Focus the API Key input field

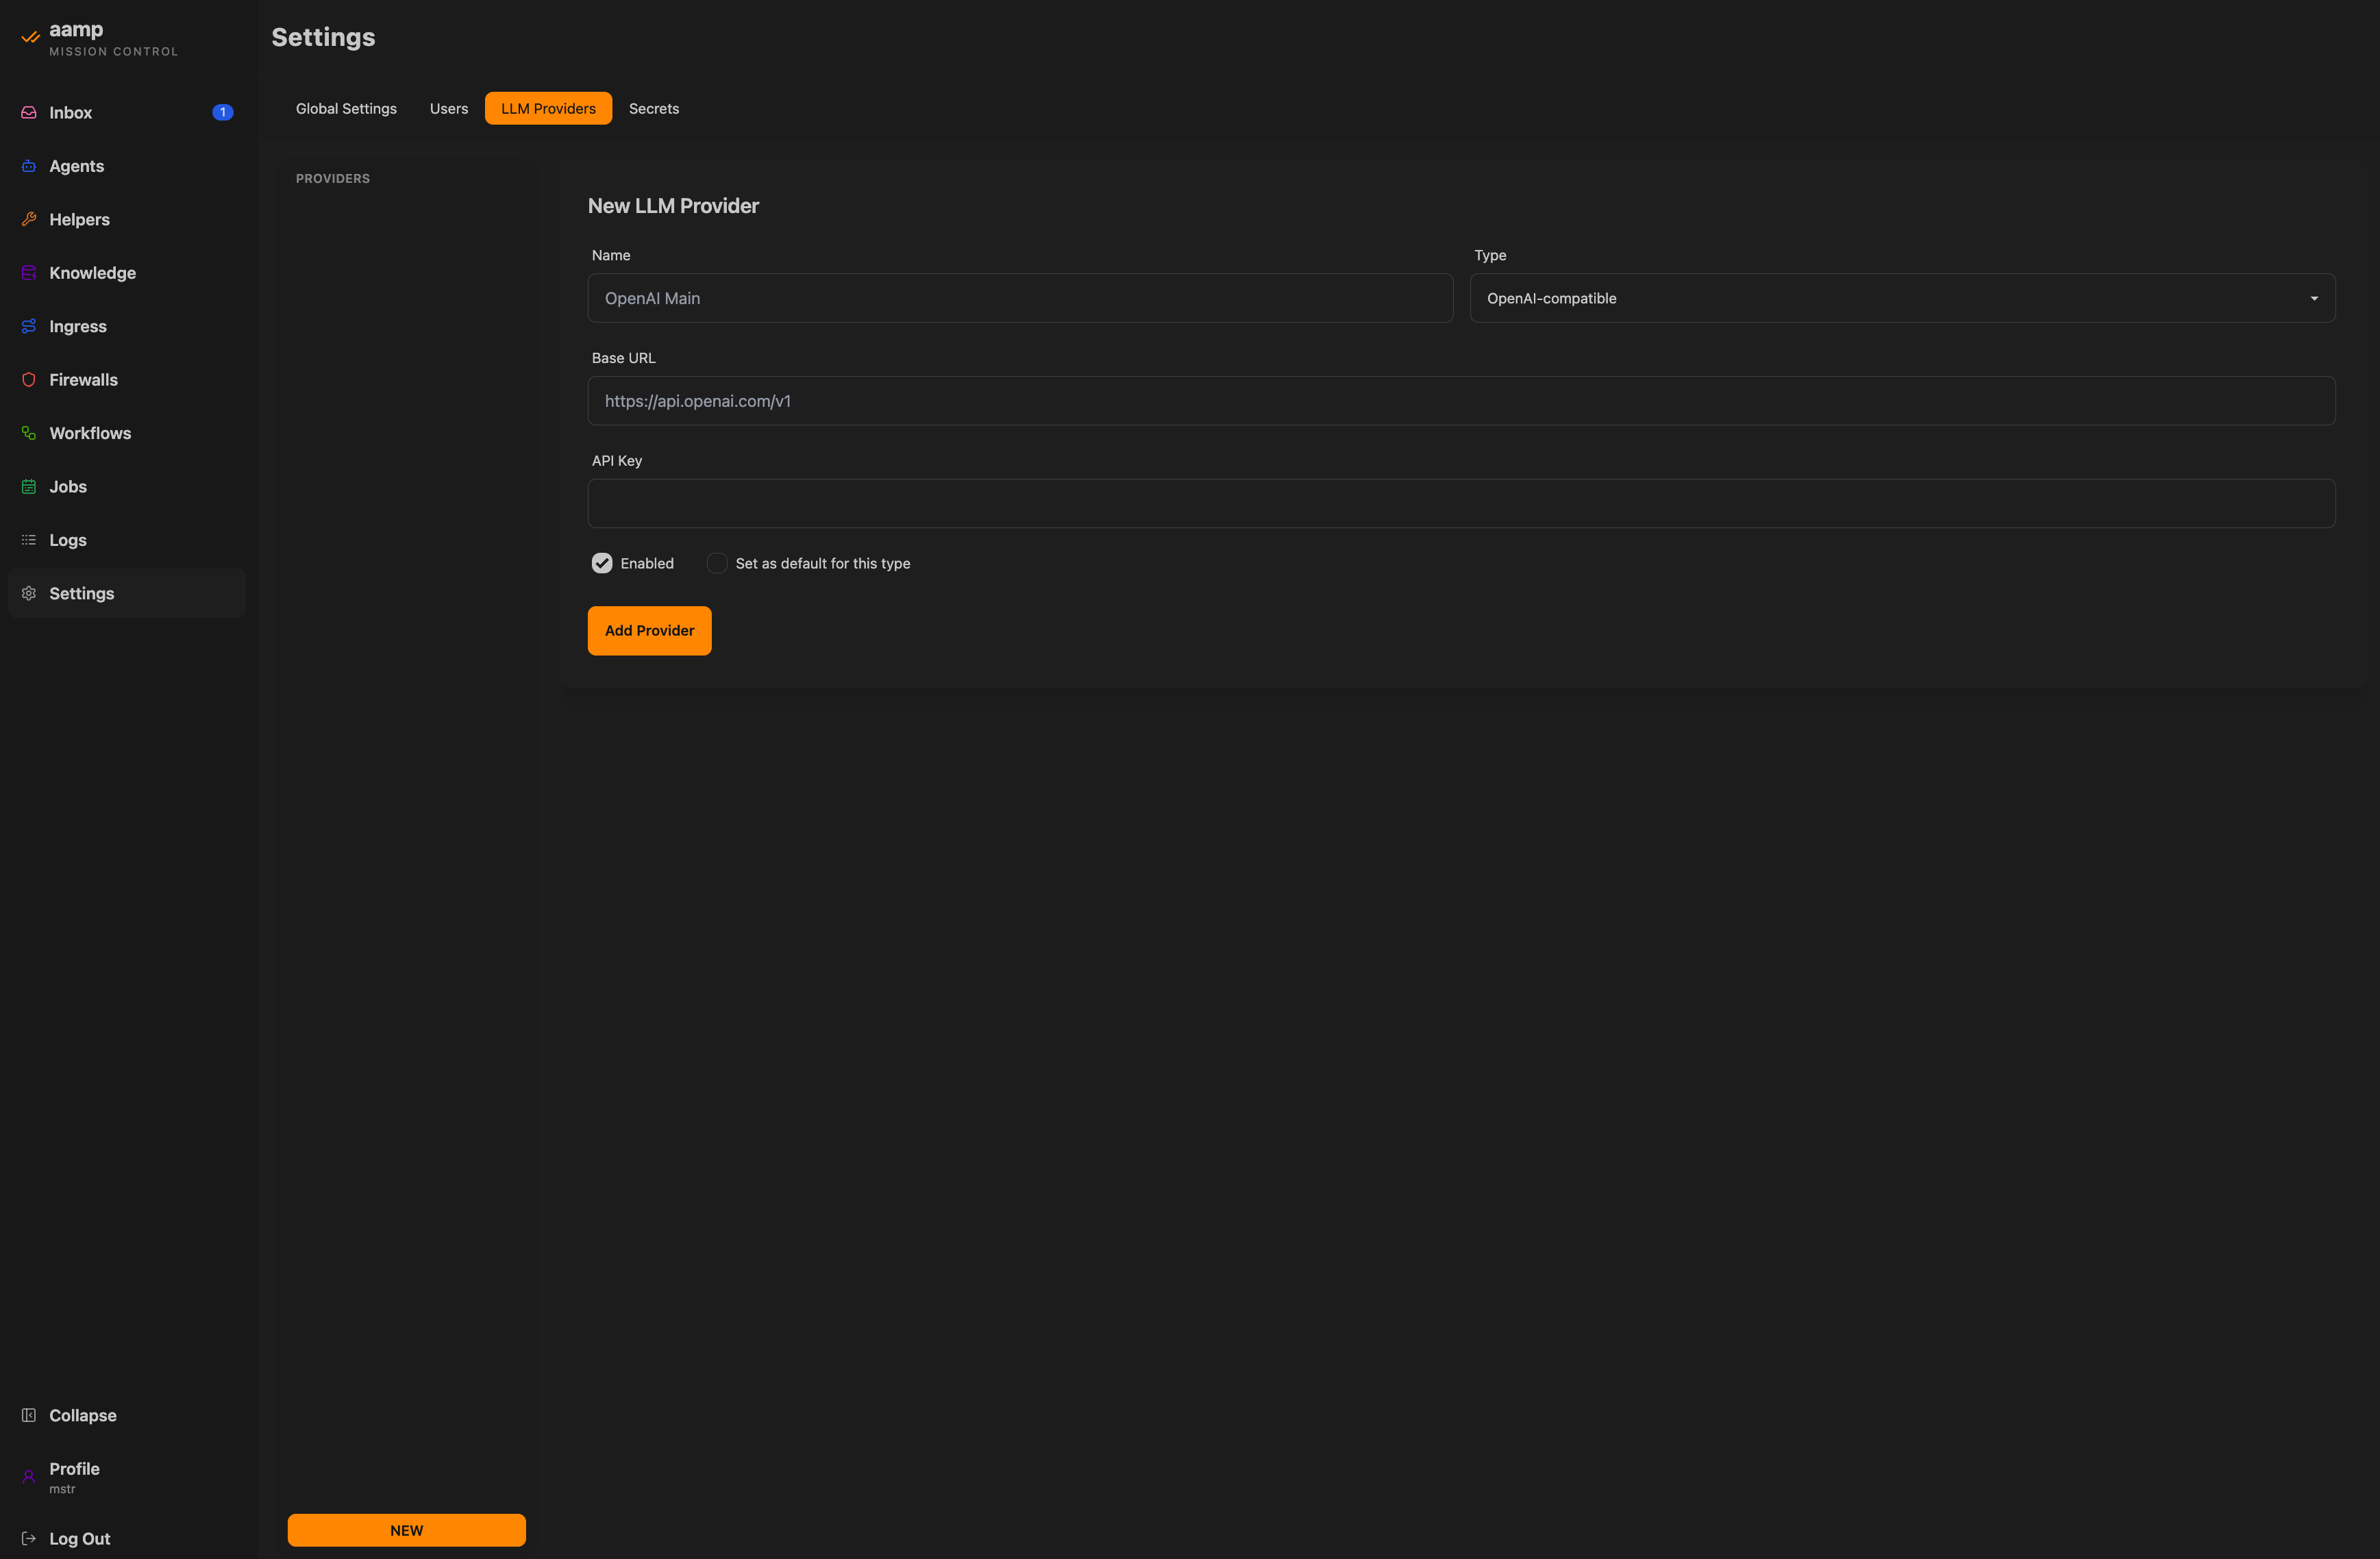[1461, 504]
